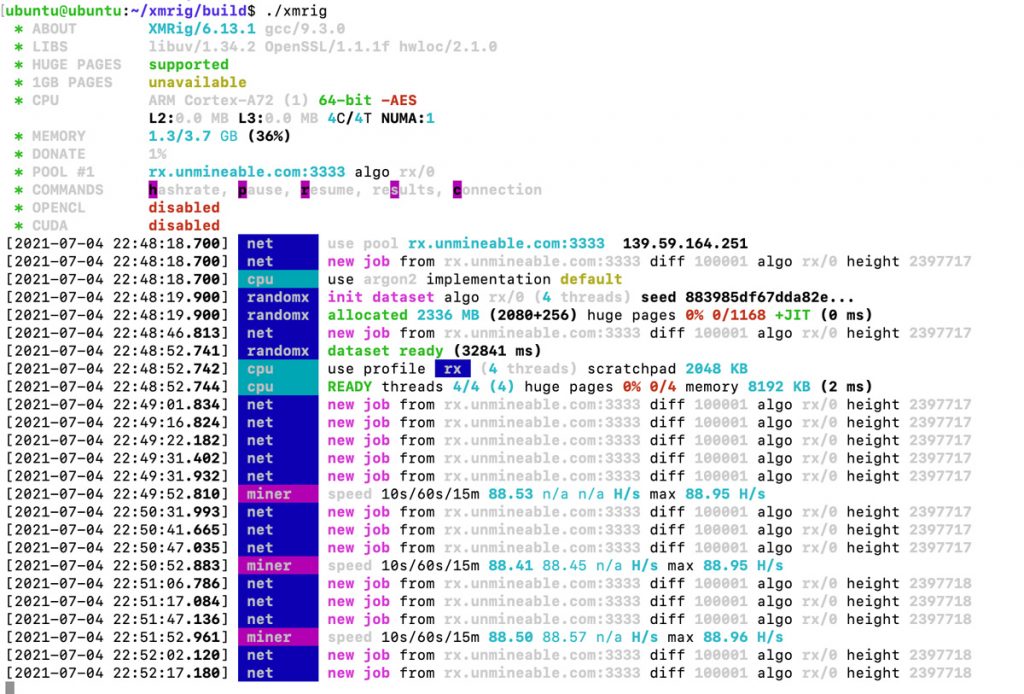This screenshot has height=694, width=1024.
Task: Click the miner tag at 22:50:52.883
Action: coord(278,565)
